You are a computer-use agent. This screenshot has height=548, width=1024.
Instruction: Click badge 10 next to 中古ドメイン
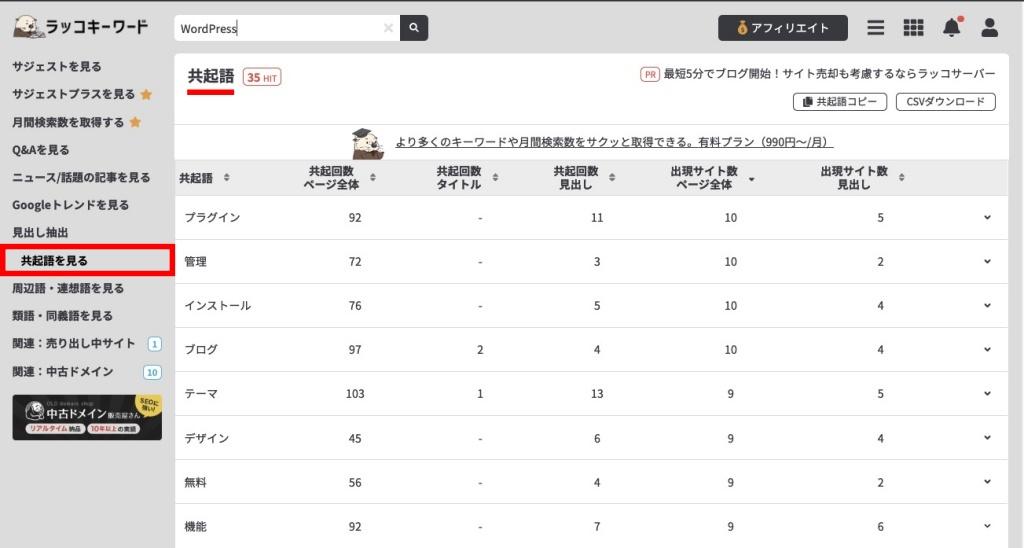tap(152, 372)
